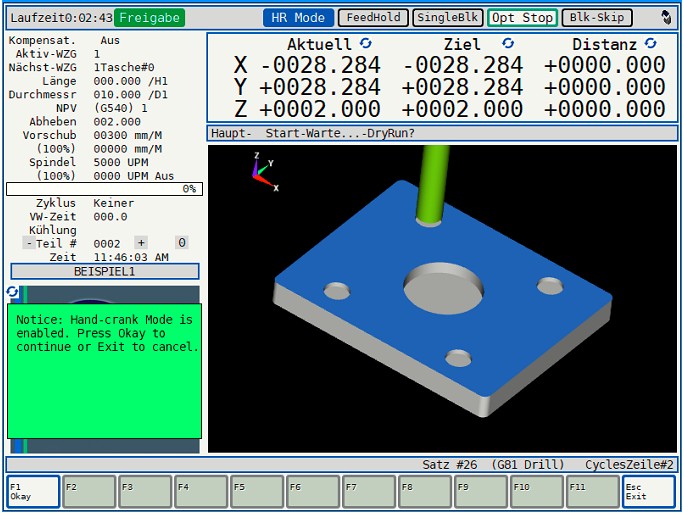This screenshot has width=684, height=515.
Task: Toggle SingleBlk mode
Action: [448, 18]
